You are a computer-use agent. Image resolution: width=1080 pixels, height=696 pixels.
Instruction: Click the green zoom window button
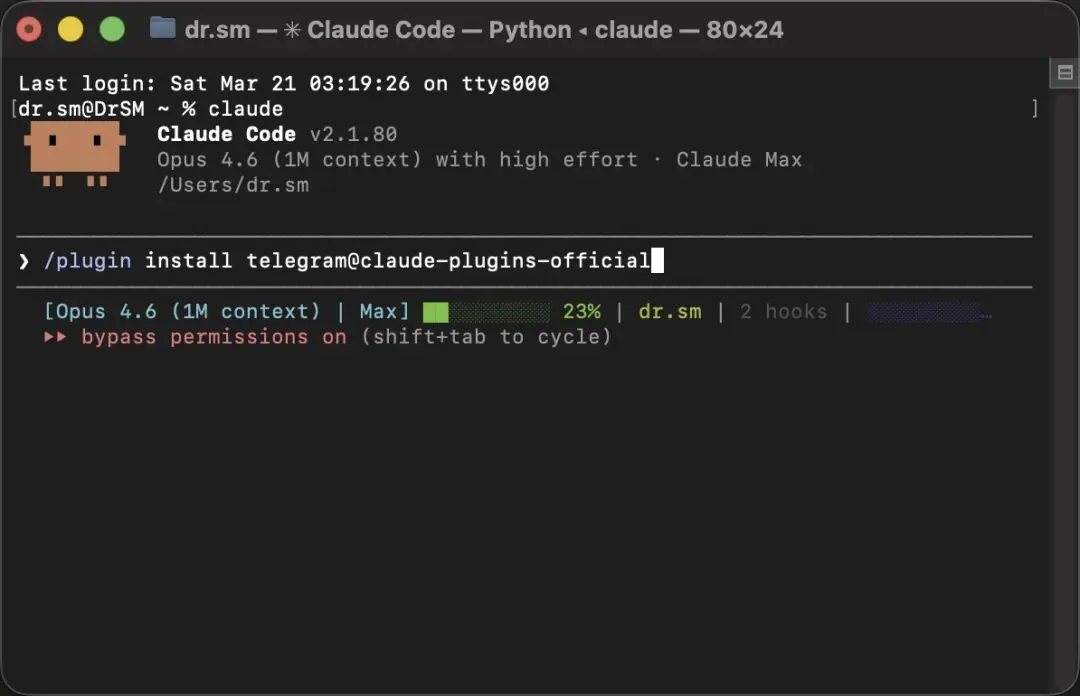tap(112, 29)
